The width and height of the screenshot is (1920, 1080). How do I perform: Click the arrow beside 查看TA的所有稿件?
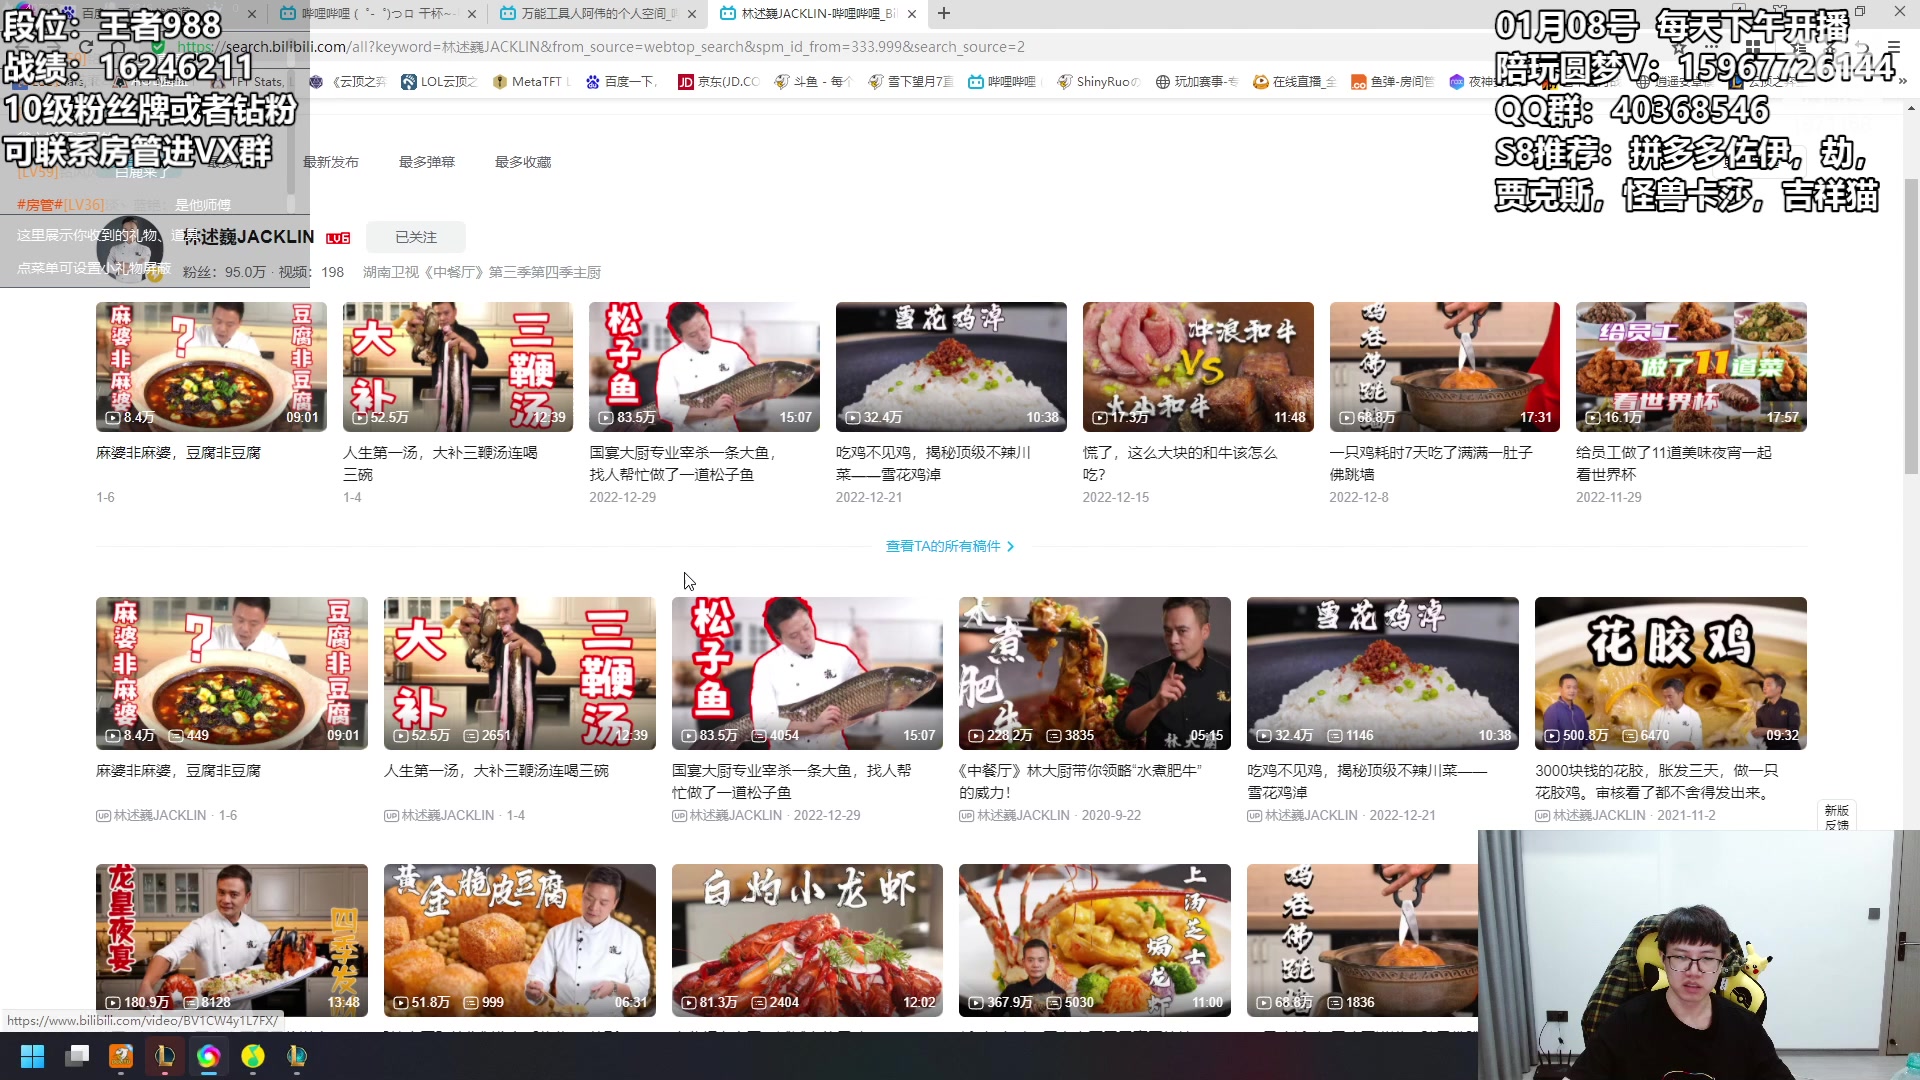tap(1011, 546)
